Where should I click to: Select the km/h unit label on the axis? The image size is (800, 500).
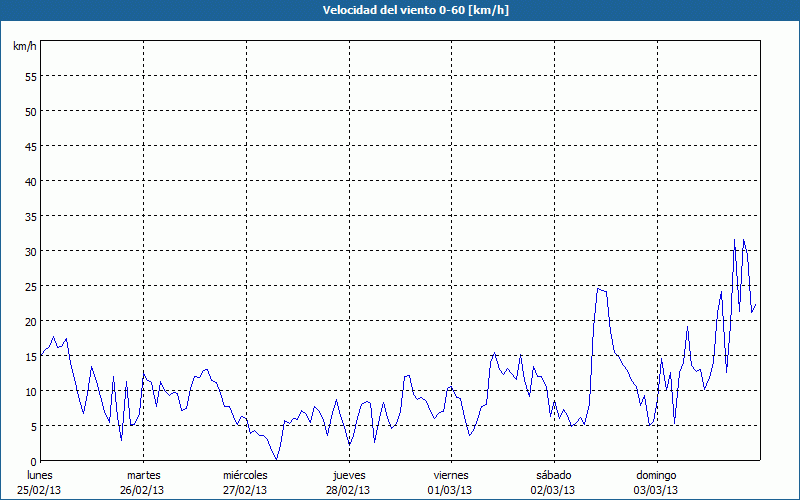24,46
